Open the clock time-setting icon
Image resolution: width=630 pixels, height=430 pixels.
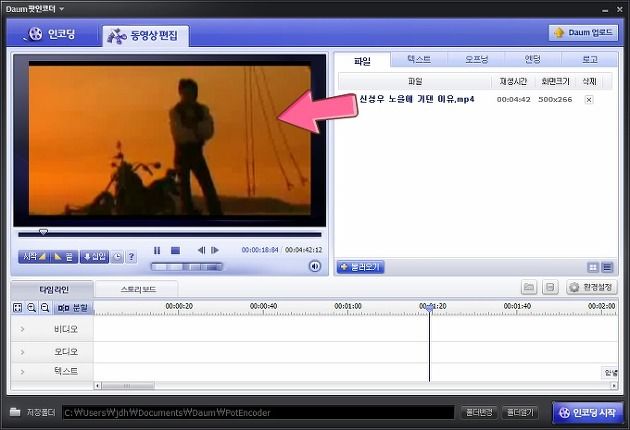[x=117, y=257]
